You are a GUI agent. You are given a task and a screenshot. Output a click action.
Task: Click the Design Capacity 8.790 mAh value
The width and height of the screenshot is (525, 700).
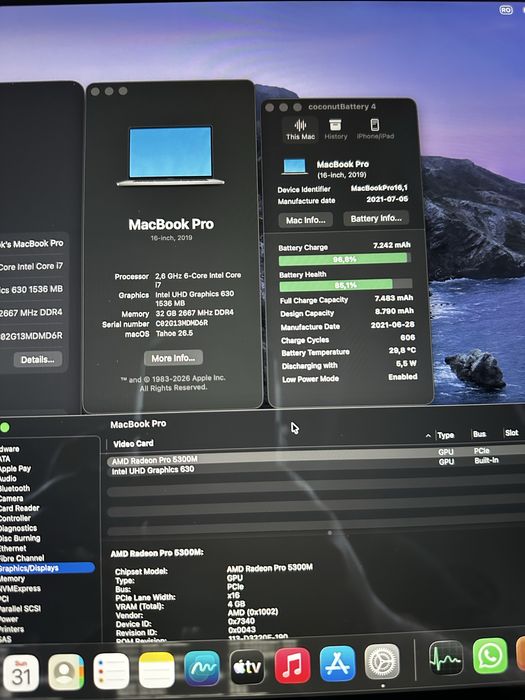click(x=394, y=311)
